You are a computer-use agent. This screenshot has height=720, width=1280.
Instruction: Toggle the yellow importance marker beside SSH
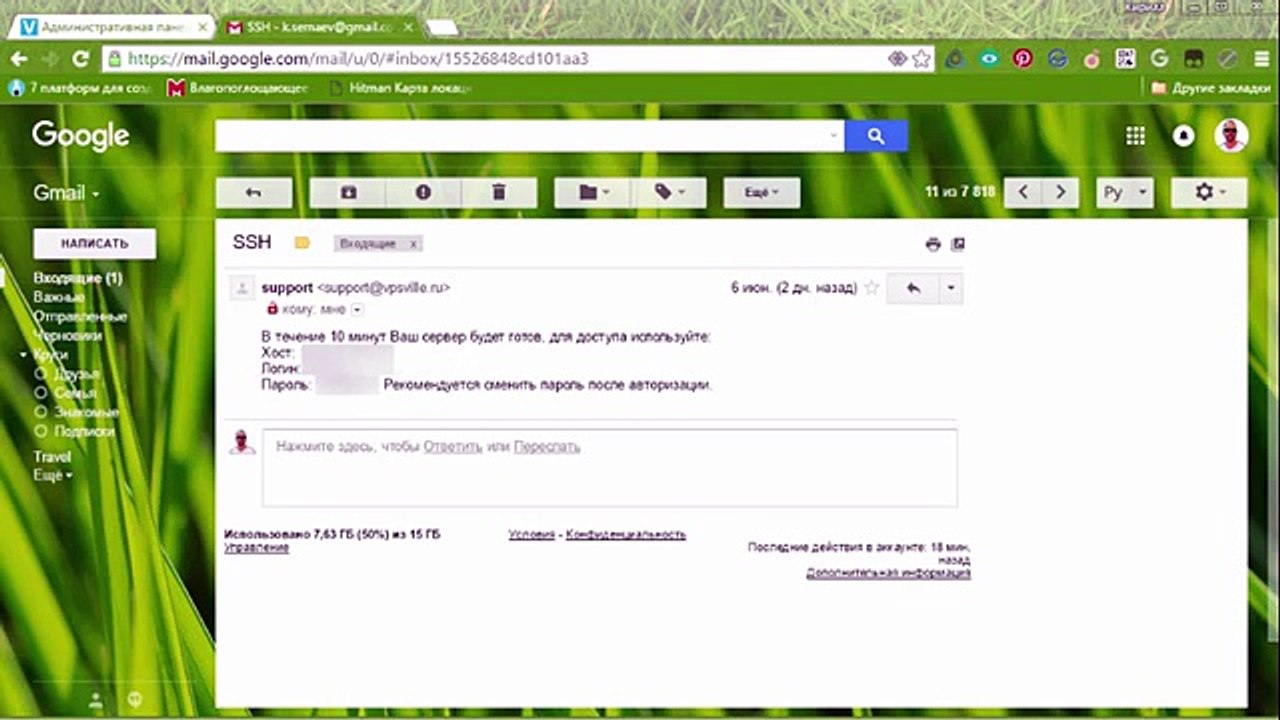point(302,243)
